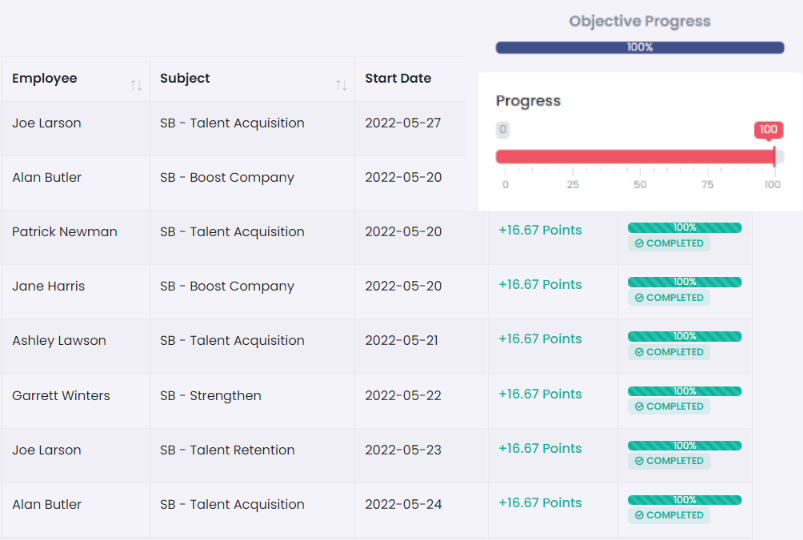This screenshot has width=803, height=540.
Task: Click the gray 0 minimum label on slider
Action: 503,130
